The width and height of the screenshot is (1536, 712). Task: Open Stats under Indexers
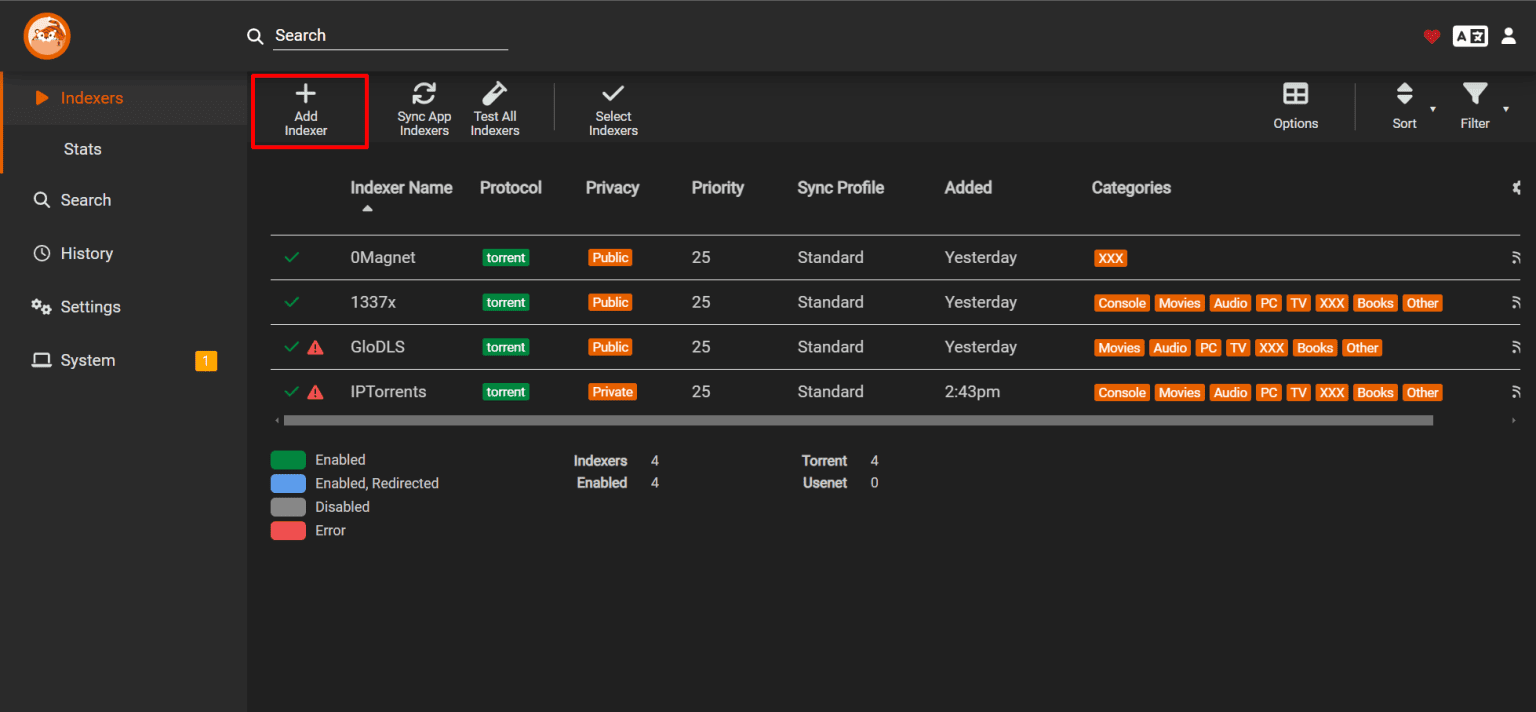click(x=82, y=149)
